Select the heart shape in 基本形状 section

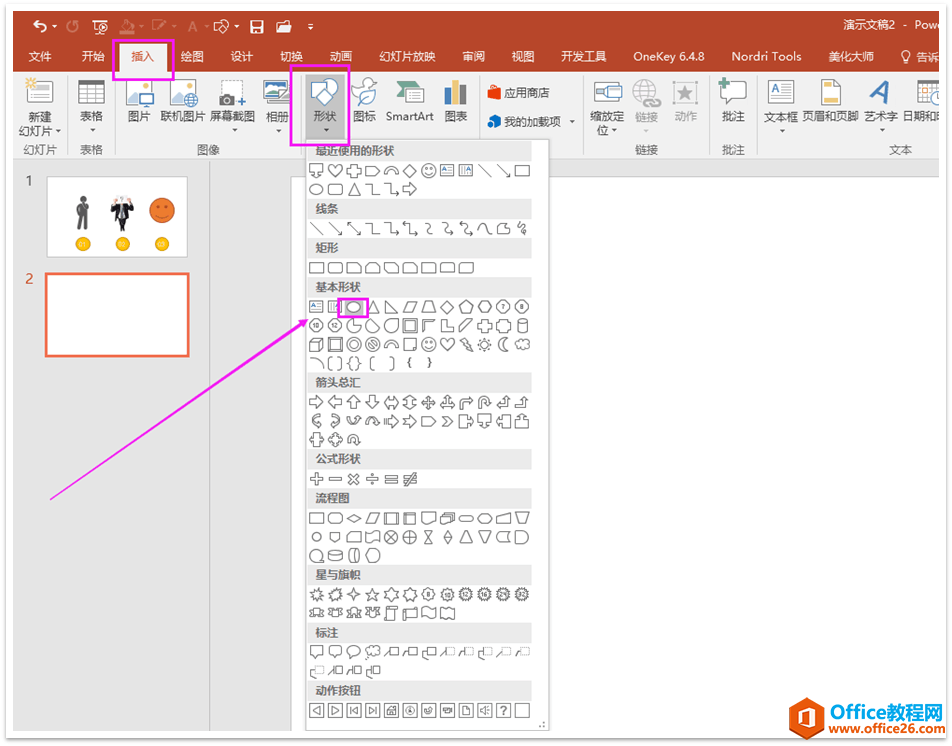coord(447,345)
